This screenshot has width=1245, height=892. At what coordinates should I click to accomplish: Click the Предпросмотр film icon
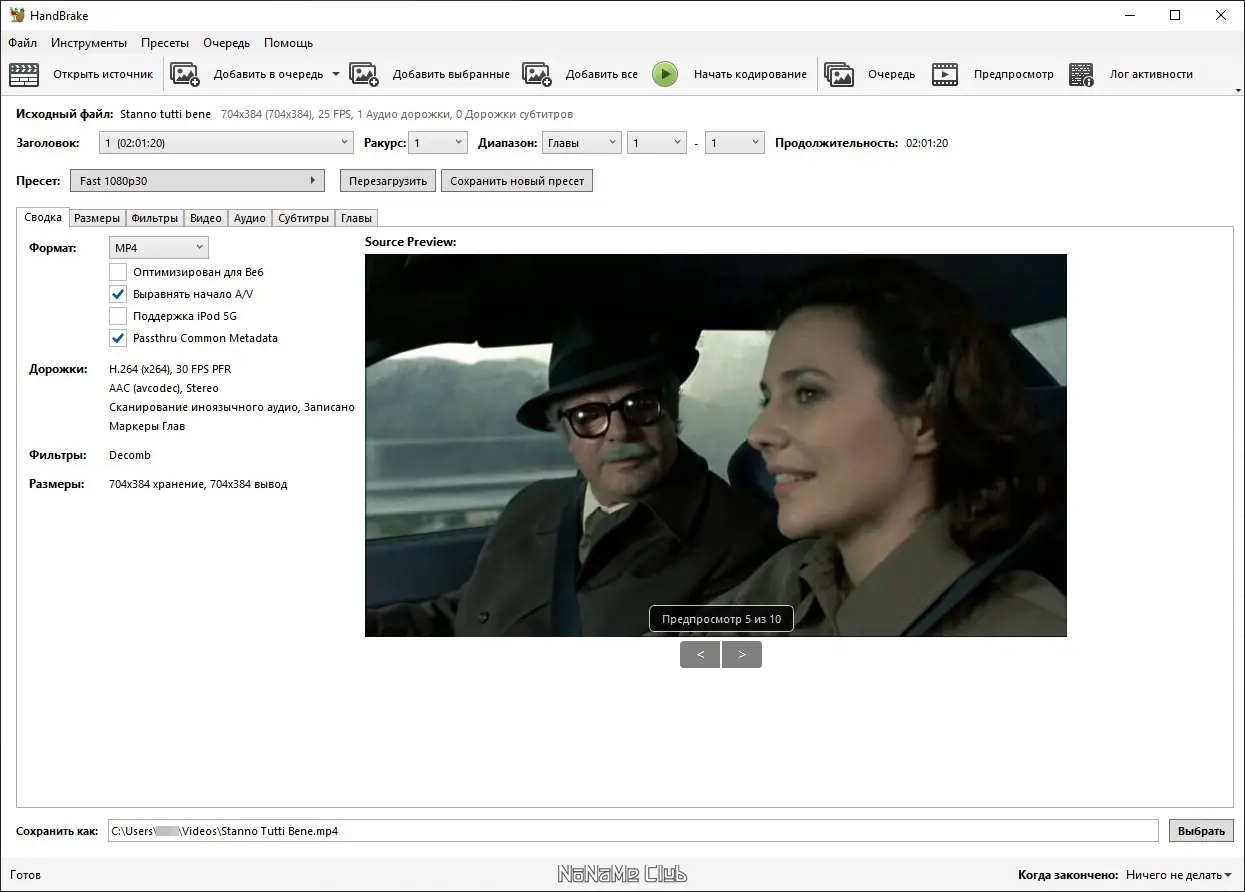(945, 74)
